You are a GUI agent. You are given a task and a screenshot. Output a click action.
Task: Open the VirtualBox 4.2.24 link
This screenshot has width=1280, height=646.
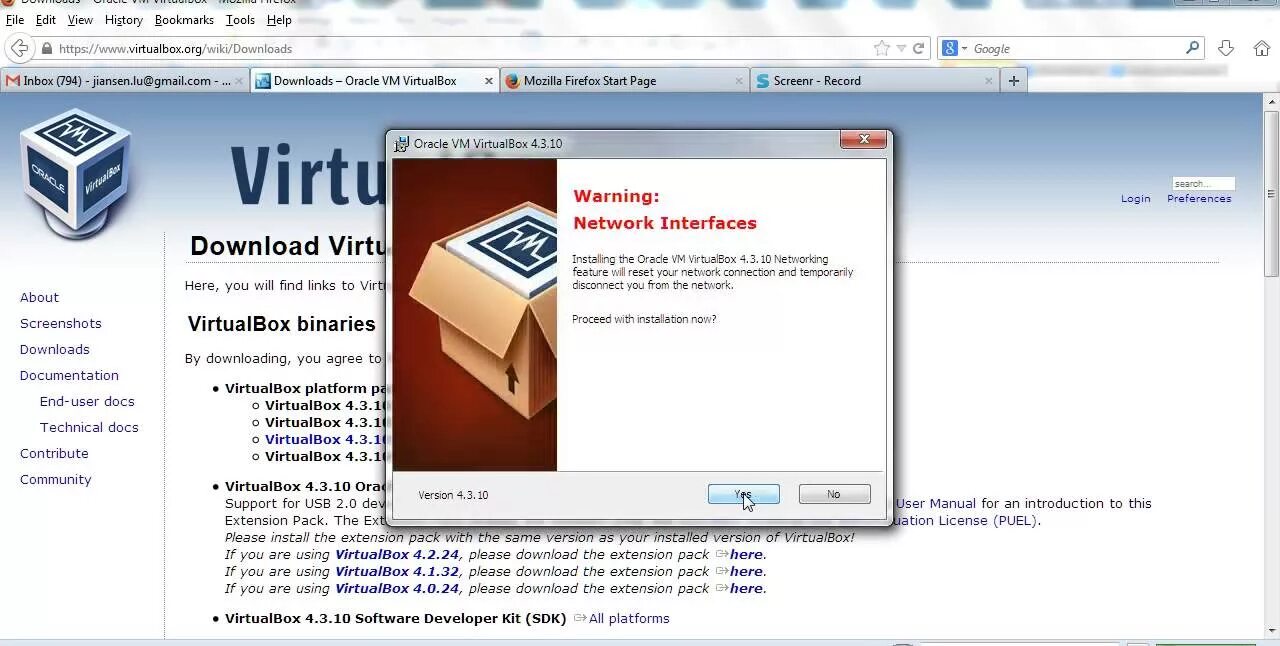(397, 554)
